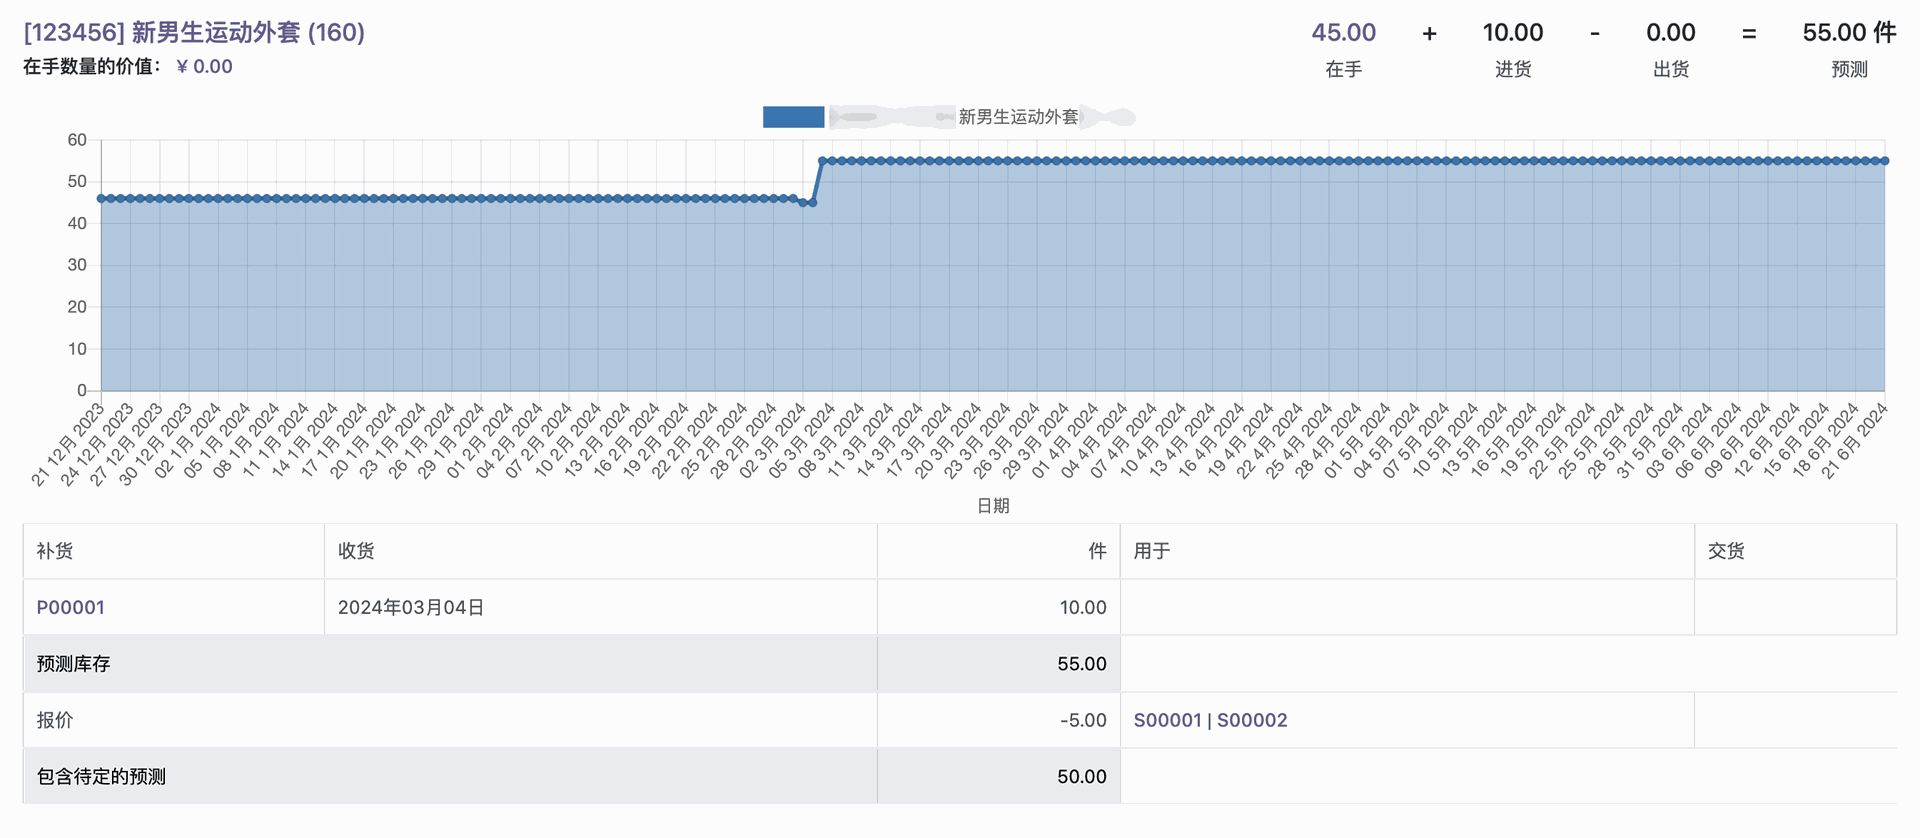Click the 报价 row label

(55, 720)
